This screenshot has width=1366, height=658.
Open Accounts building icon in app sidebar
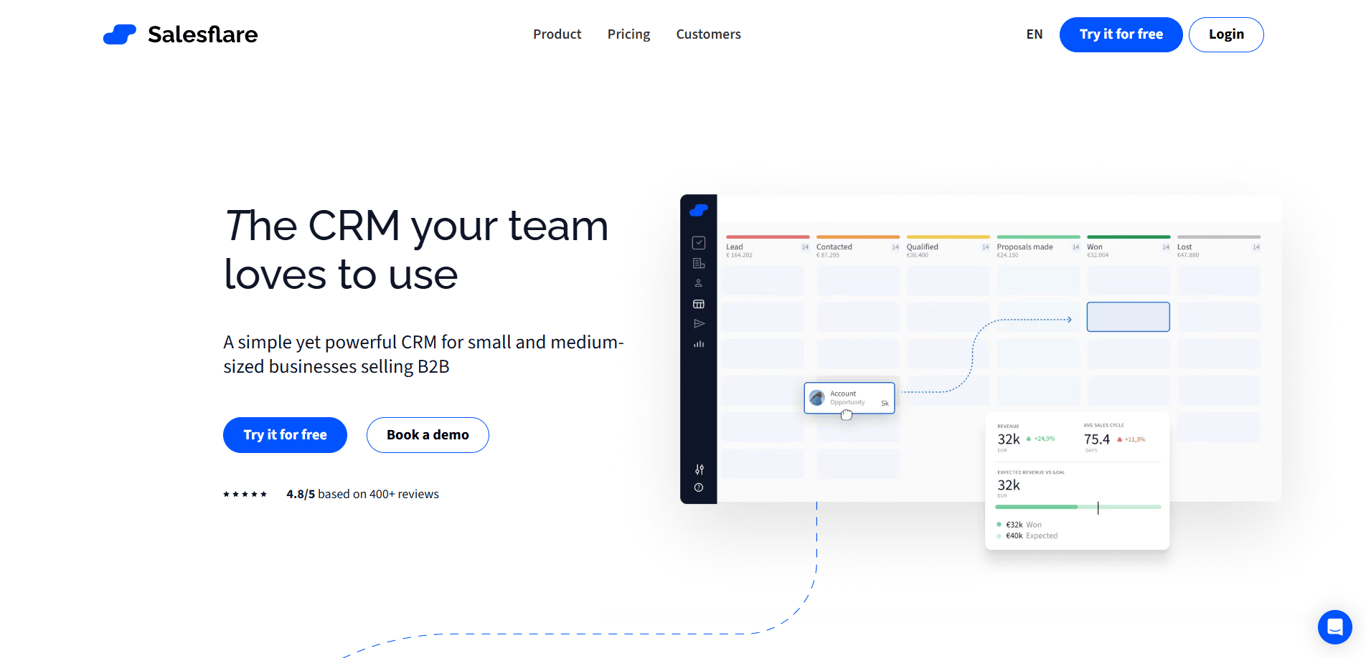(699, 263)
